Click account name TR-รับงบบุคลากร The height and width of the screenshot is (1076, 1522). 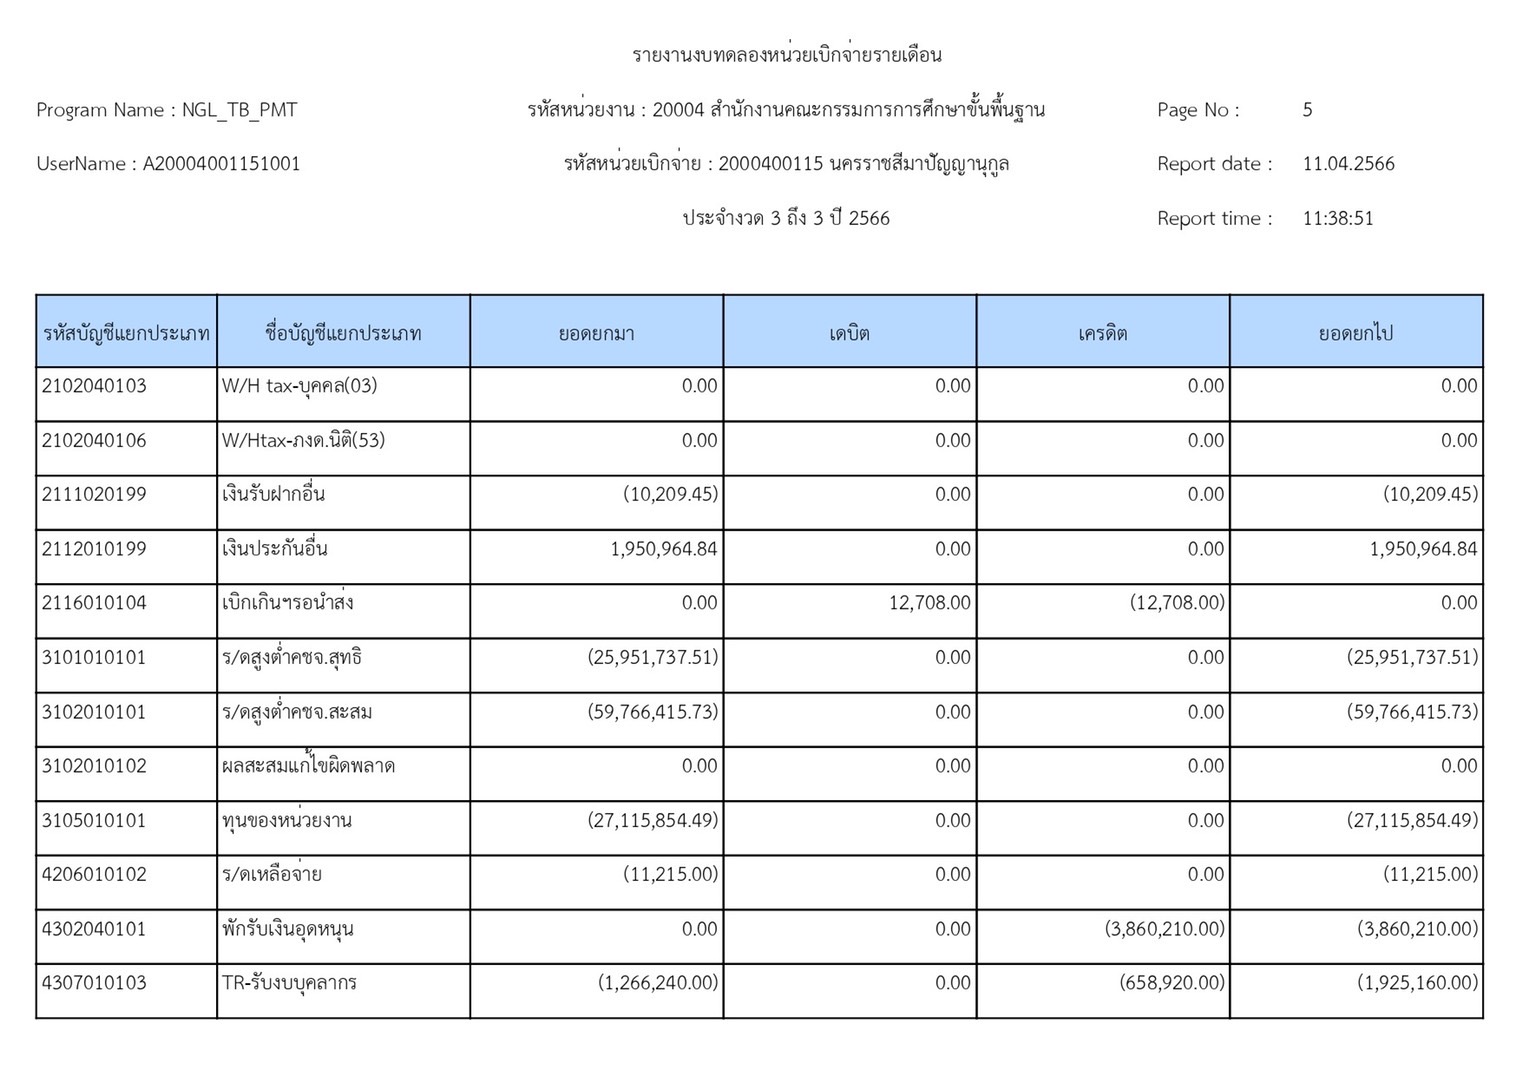tap(289, 983)
